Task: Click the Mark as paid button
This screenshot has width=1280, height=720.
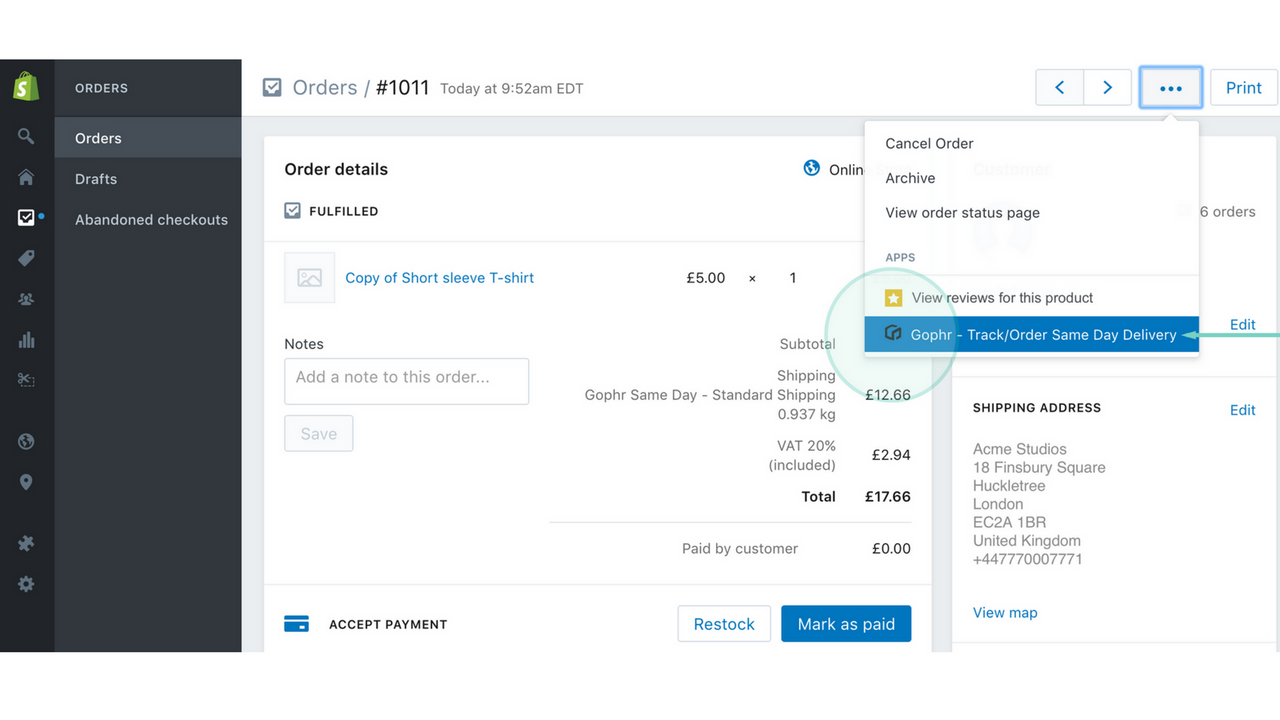Action: pyautogui.click(x=846, y=623)
